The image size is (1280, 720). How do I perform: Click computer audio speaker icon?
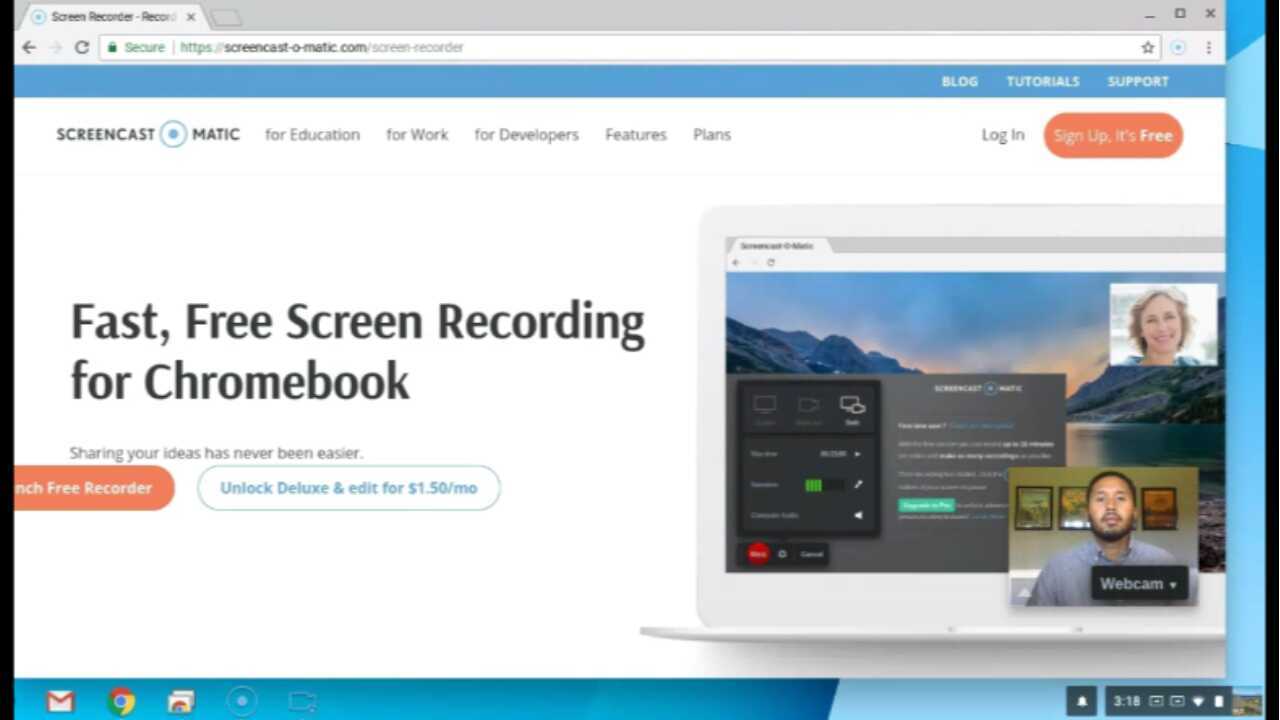(858, 515)
